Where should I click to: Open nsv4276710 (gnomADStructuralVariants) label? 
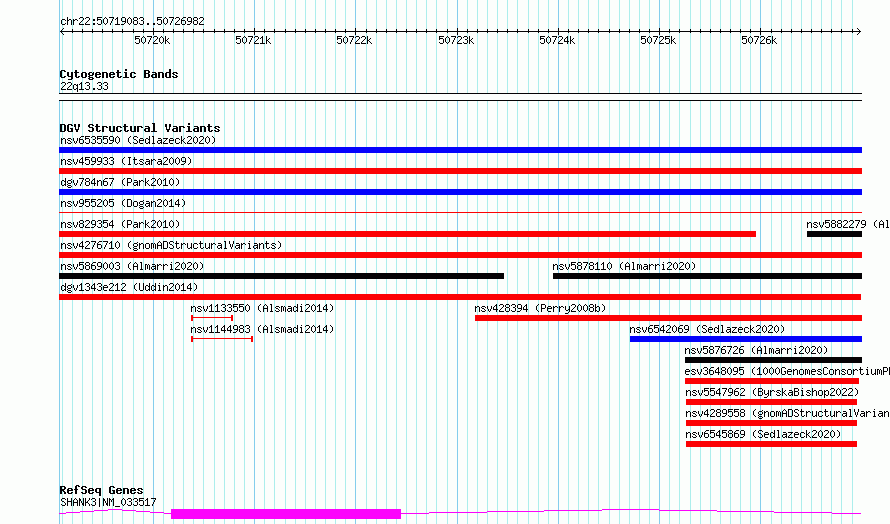[171, 245]
